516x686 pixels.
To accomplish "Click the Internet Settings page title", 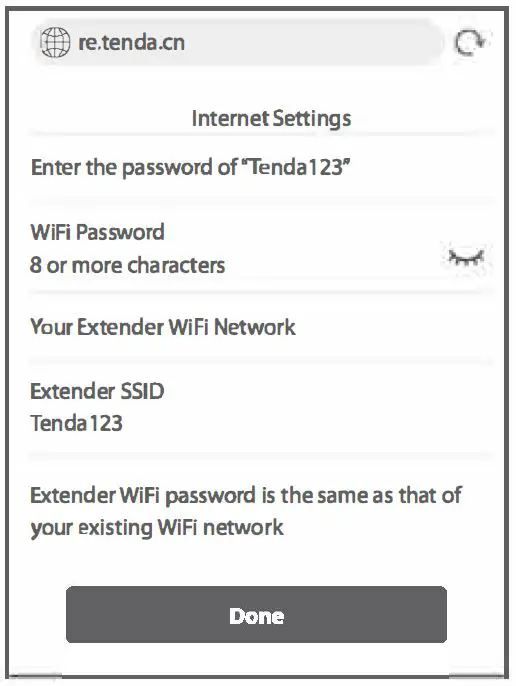I will tap(271, 118).
